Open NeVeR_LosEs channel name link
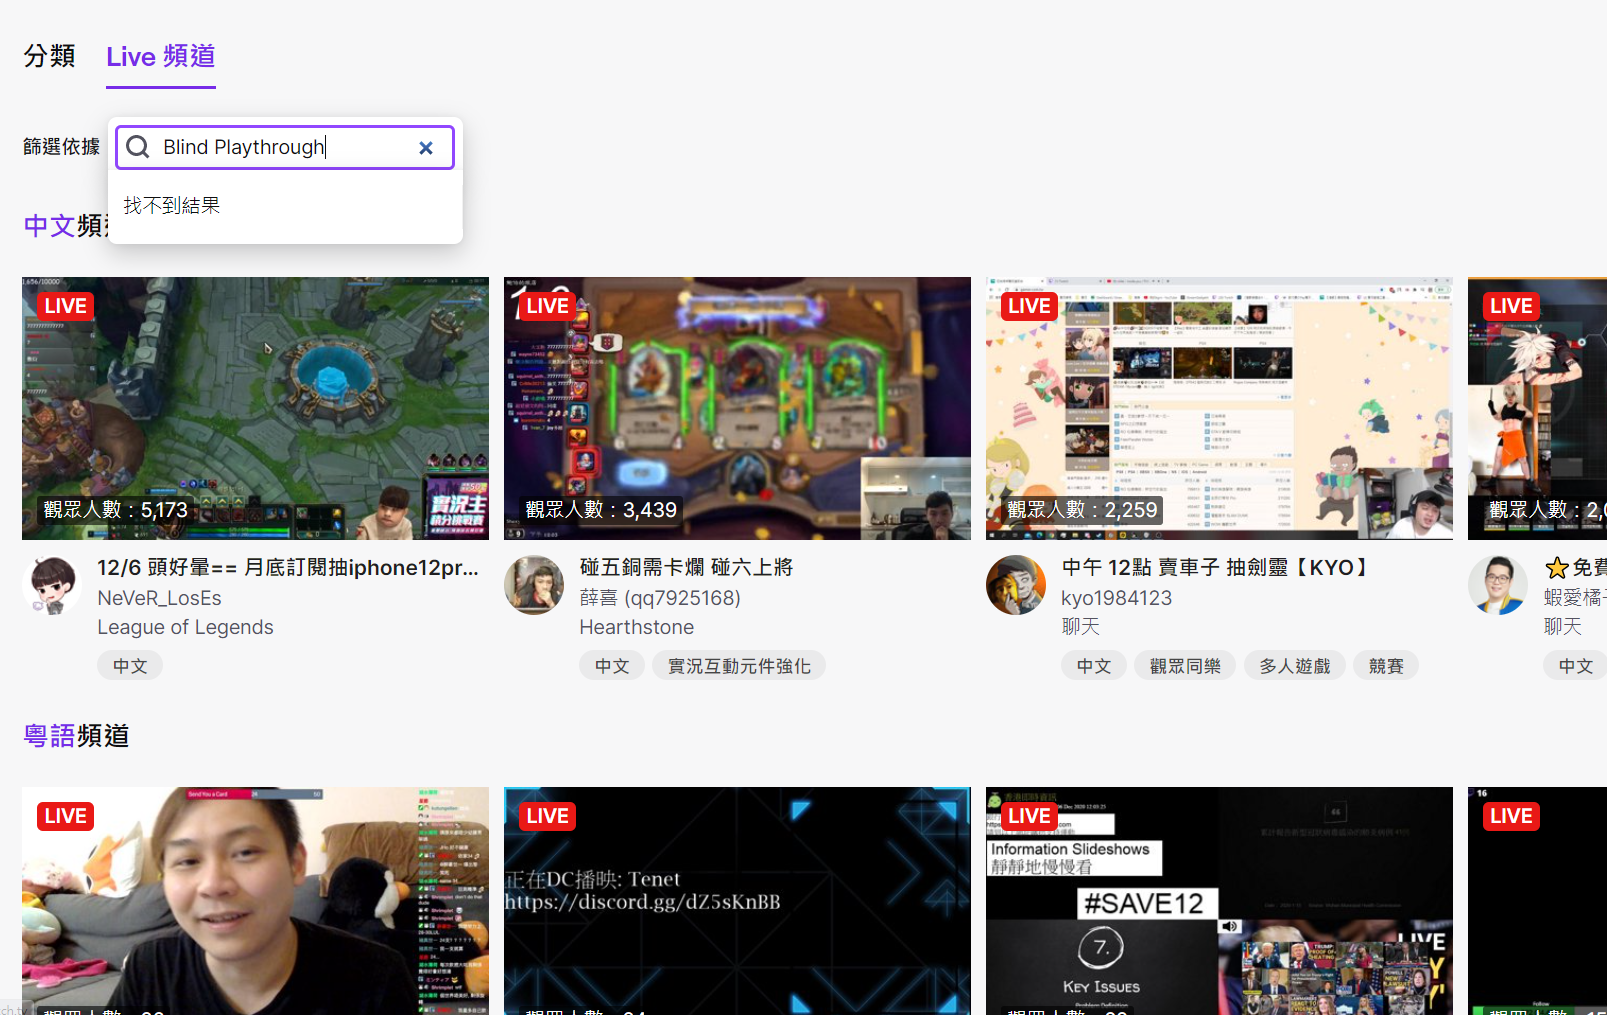 click(x=159, y=598)
